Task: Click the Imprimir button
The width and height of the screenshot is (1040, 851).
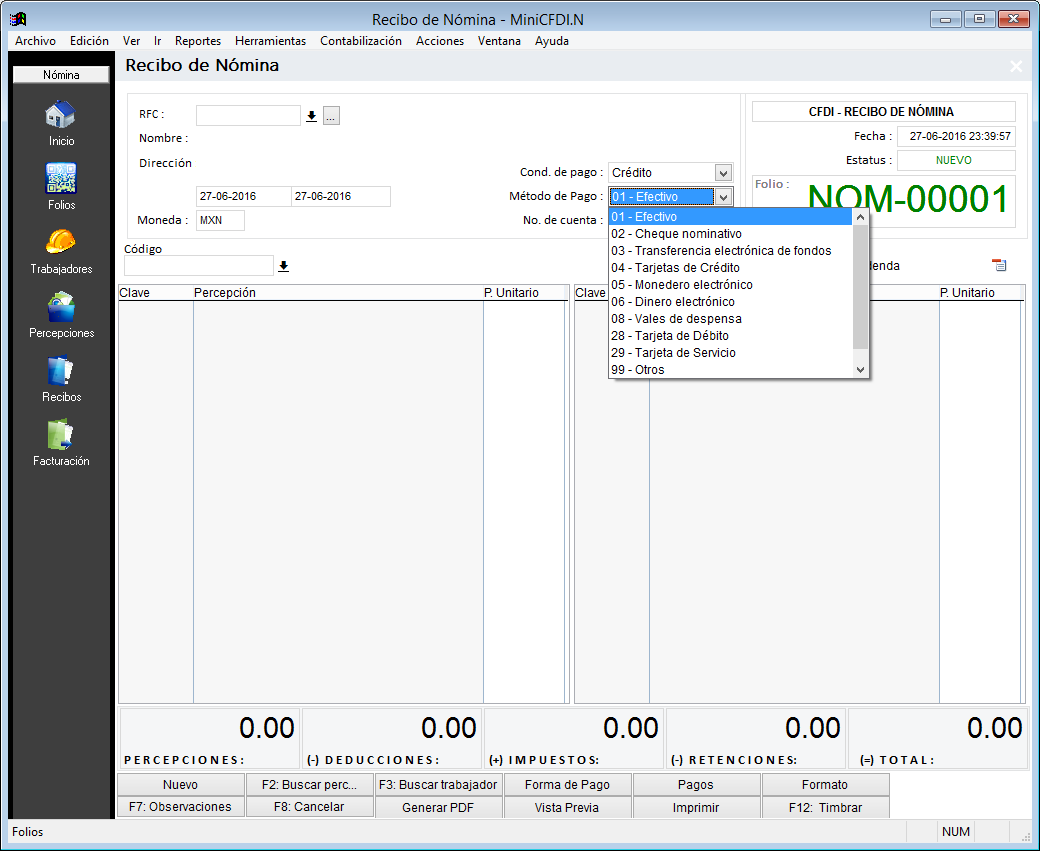Action: click(x=696, y=807)
